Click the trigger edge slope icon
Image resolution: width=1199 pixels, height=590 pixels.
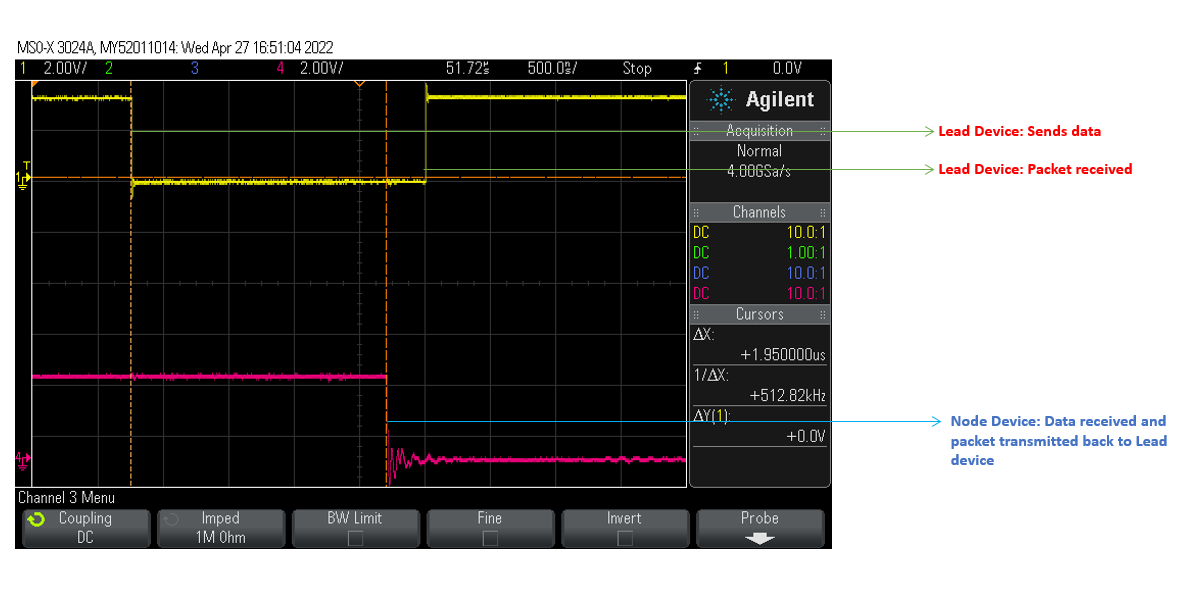pyautogui.click(x=696, y=68)
